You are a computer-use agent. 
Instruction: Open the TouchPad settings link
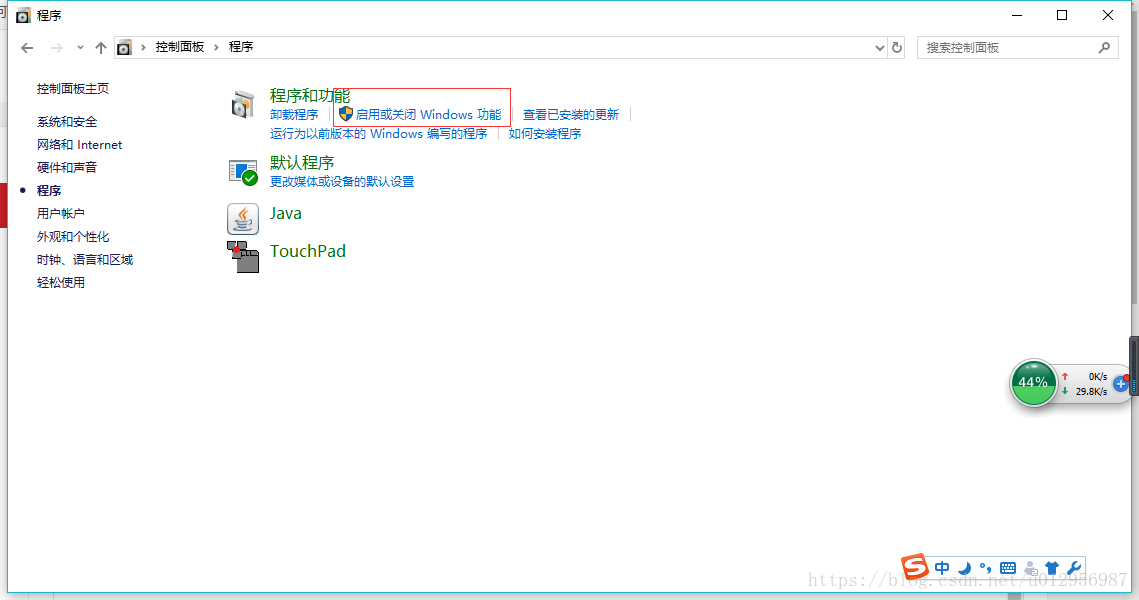click(308, 251)
